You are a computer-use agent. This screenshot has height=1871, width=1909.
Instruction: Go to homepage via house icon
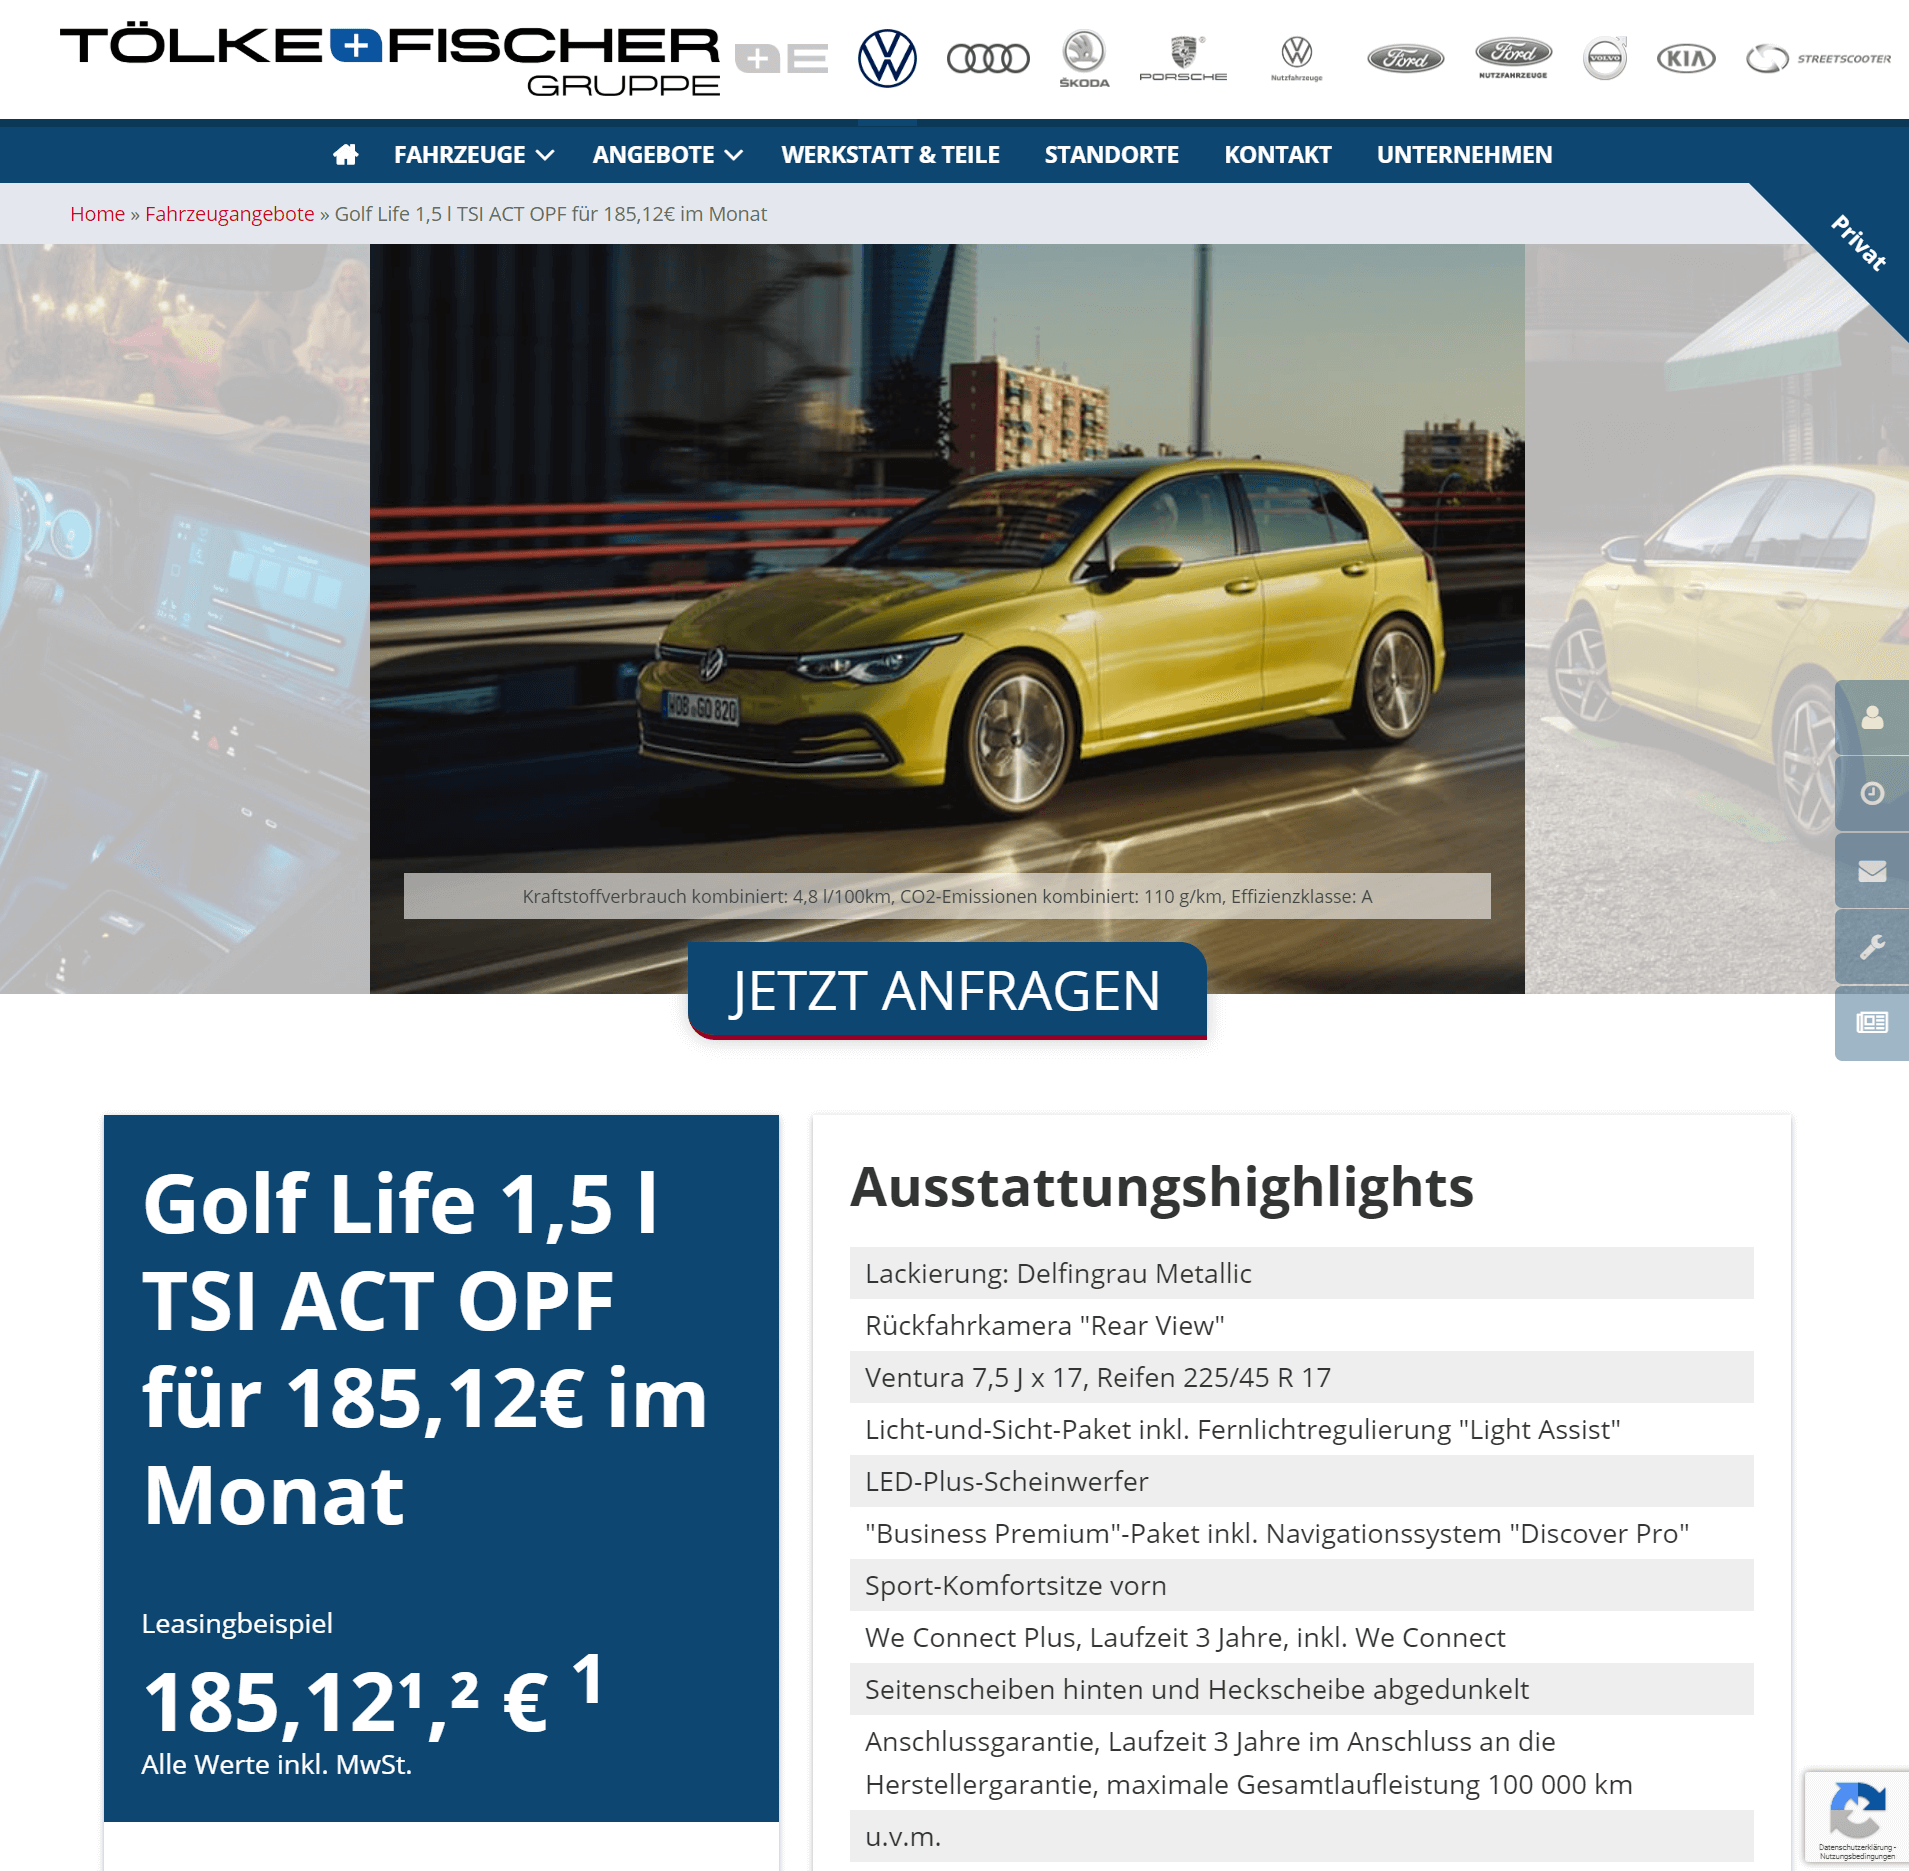pyautogui.click(x=346, y=154)
